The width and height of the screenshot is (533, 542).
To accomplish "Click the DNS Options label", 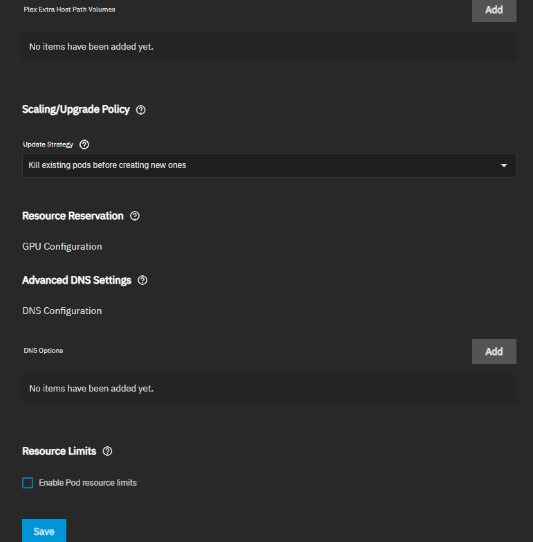I will (x=43, y=351).
